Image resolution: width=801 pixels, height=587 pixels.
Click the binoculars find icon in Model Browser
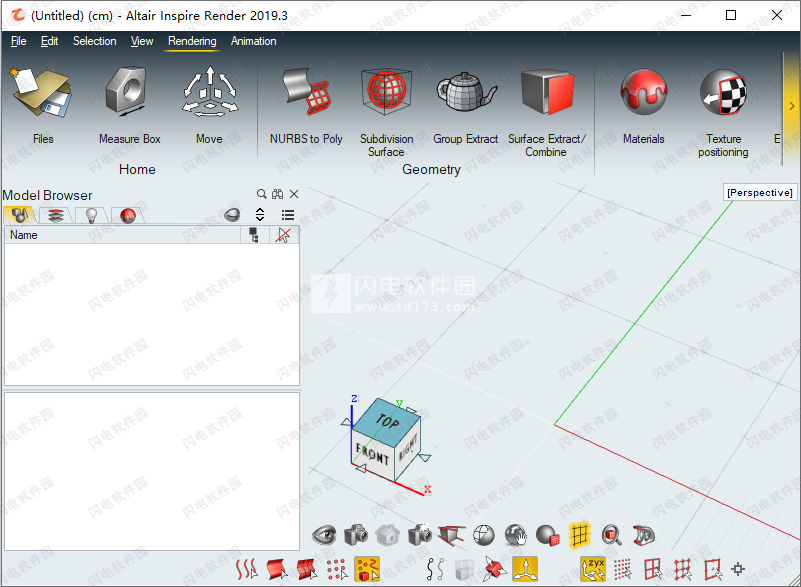277,194
